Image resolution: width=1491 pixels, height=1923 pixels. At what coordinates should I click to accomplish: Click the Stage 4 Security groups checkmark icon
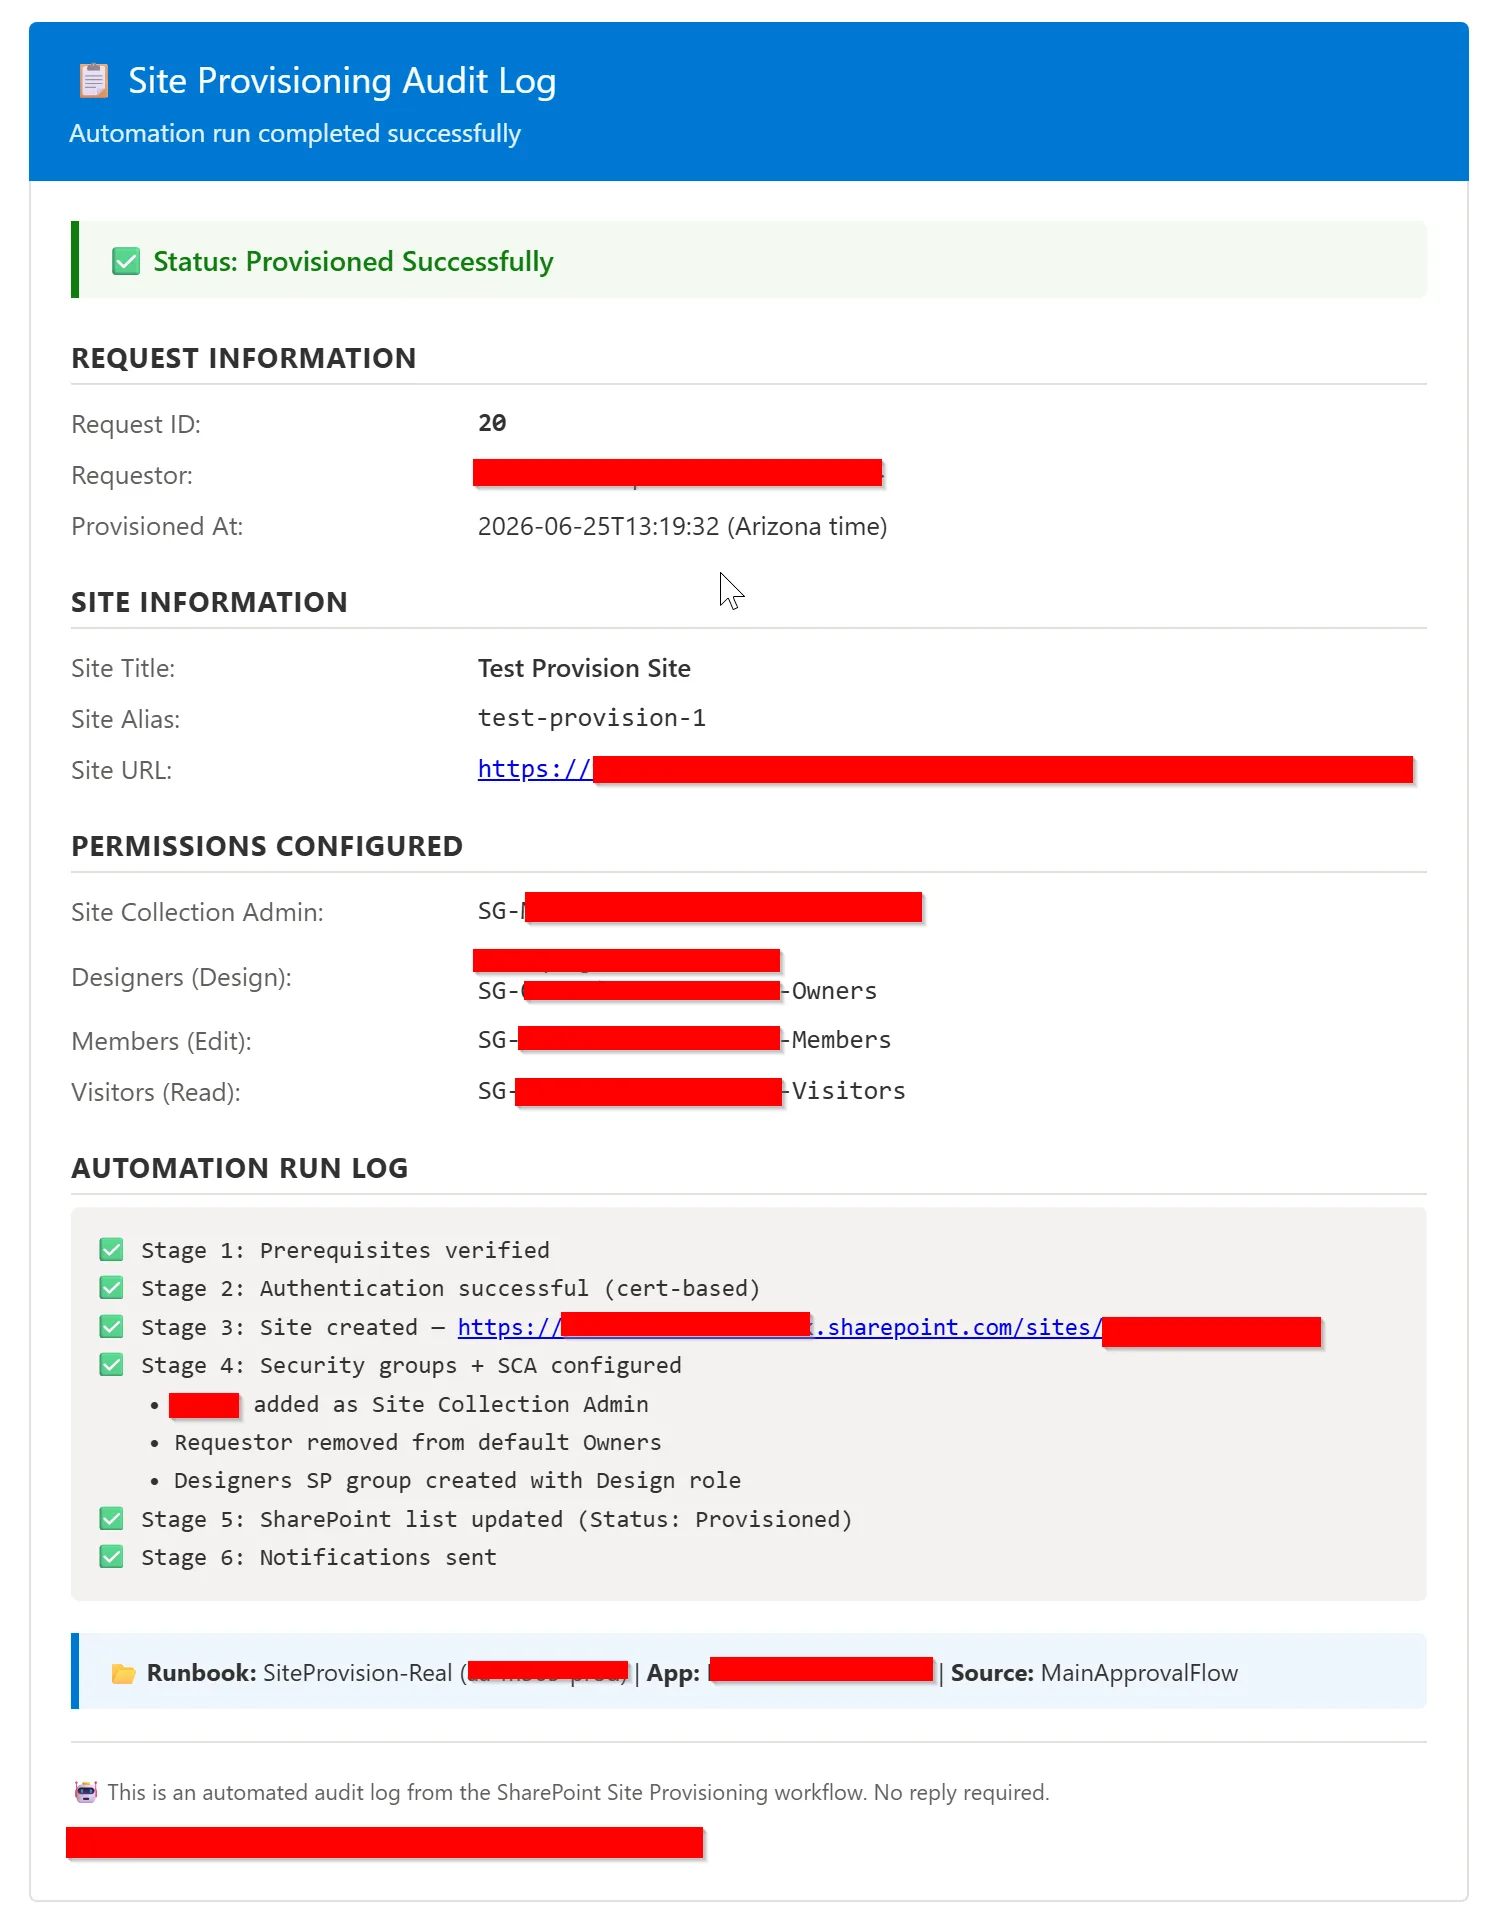[x=112, y=1365]
